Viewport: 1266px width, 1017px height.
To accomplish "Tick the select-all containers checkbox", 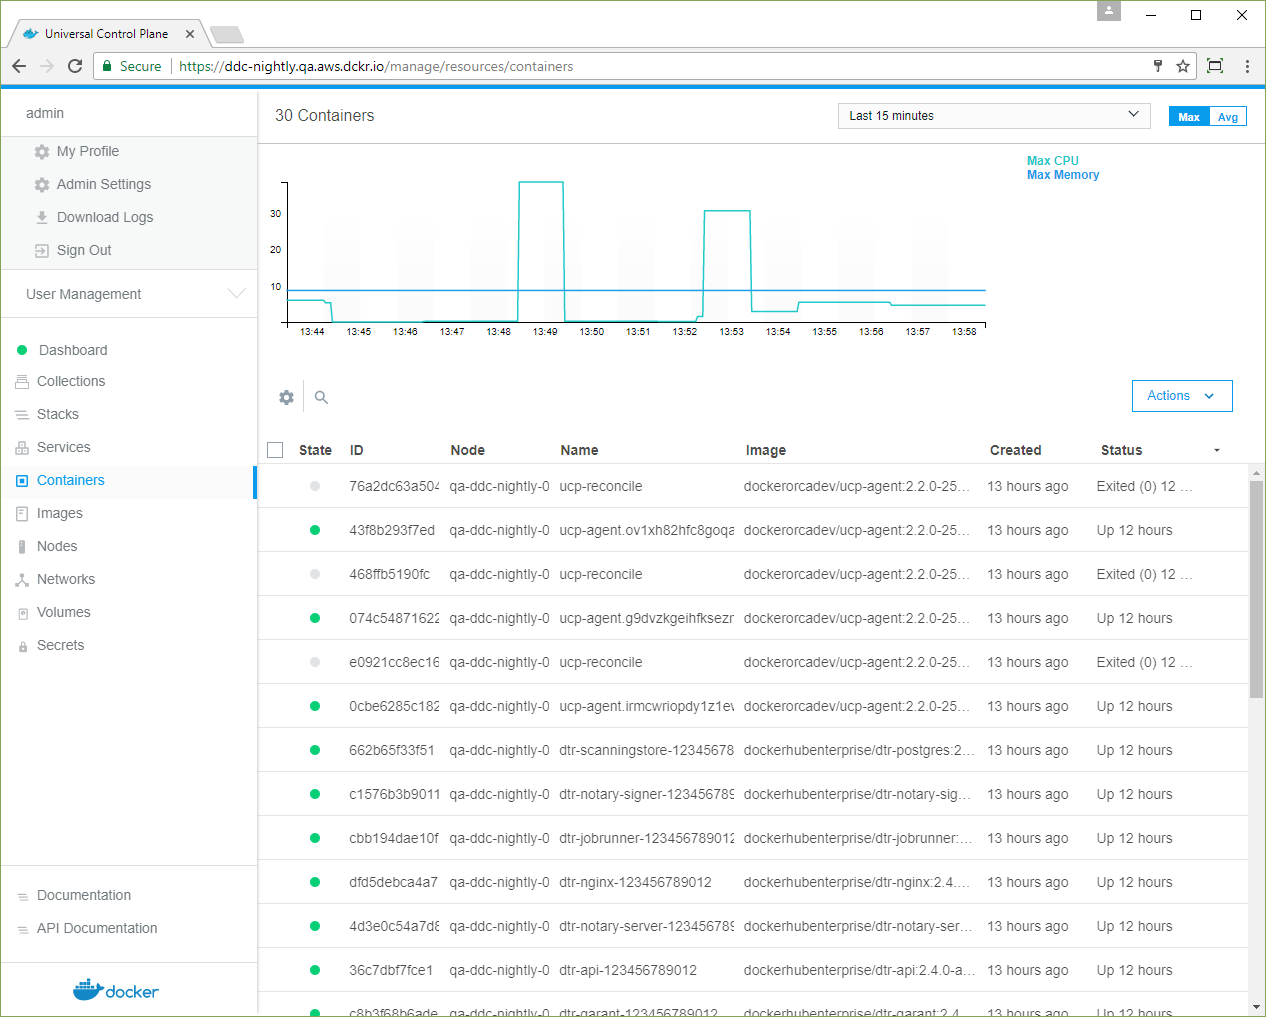I will 275,450.
